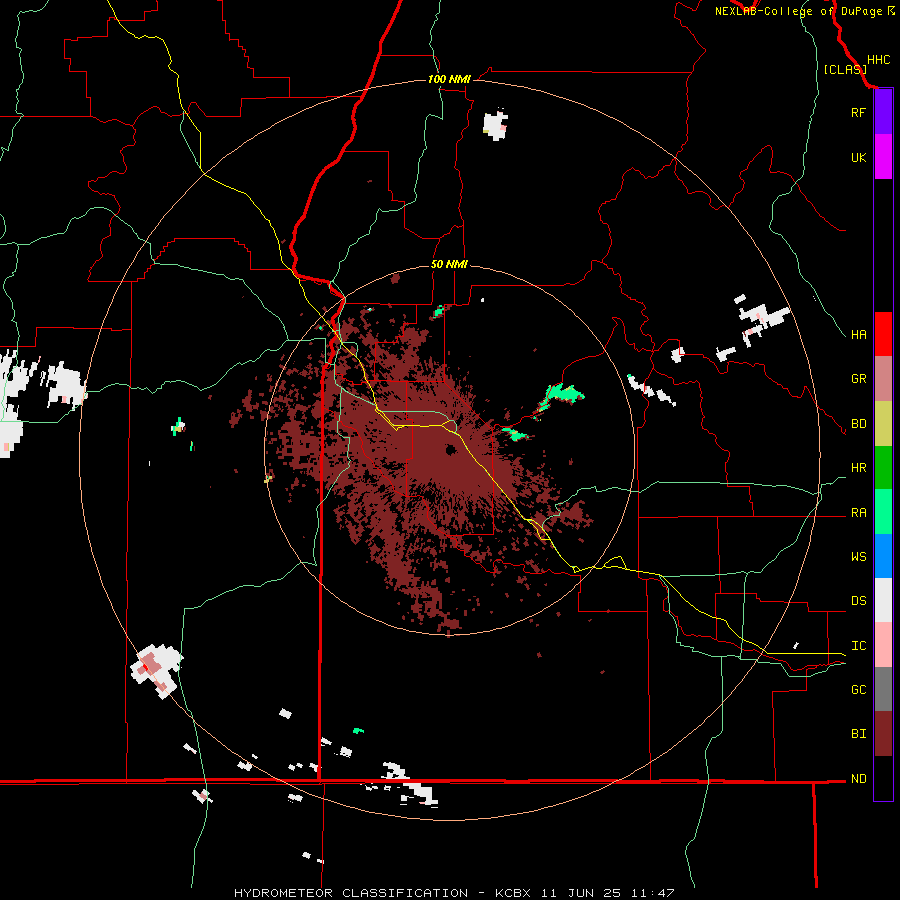Select the GR dusty pink legend swatch
The width and height of the screenshot is (900, 900).
pyautogui.click(x=883, y=378)
